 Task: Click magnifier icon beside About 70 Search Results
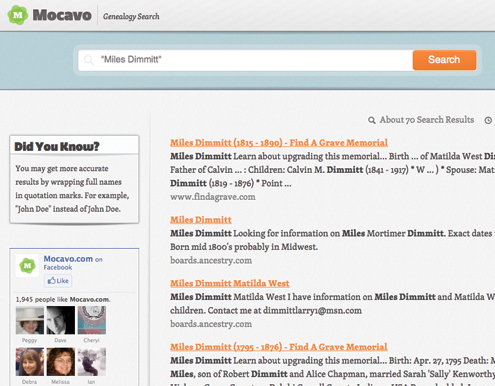click(372, 120)
